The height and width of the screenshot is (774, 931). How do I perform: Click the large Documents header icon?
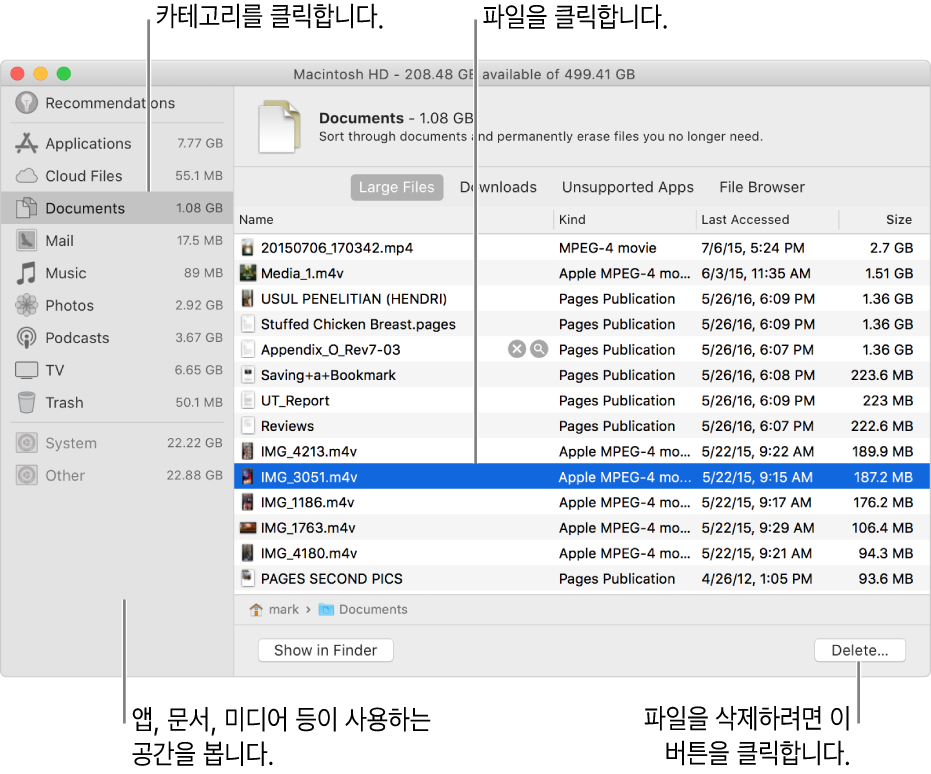coord(279,127)
